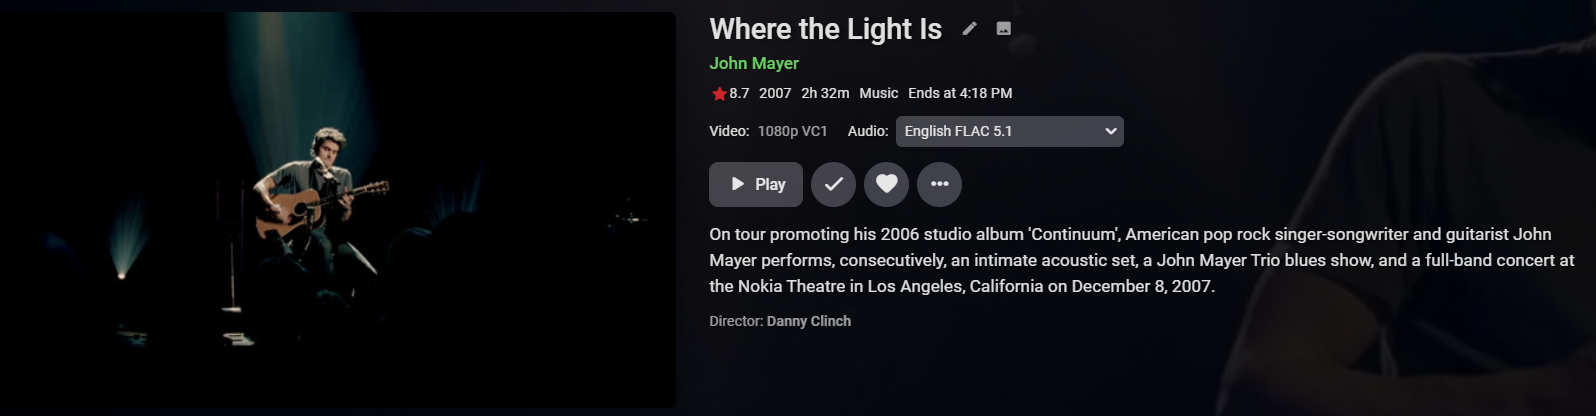
Task: Toggle the heart favorite button
Action: [886, 184]
